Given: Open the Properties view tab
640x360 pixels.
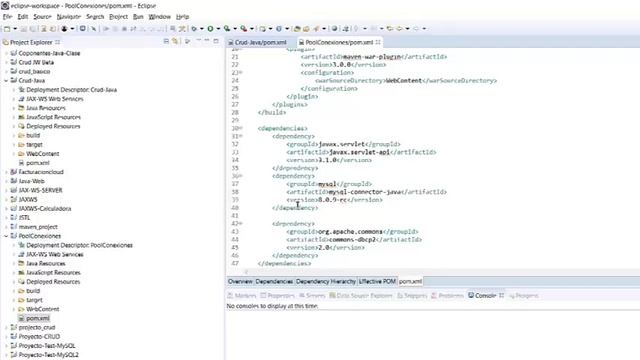Looking at the screenshot, I should pyautogui.click(x=277, y=296).
